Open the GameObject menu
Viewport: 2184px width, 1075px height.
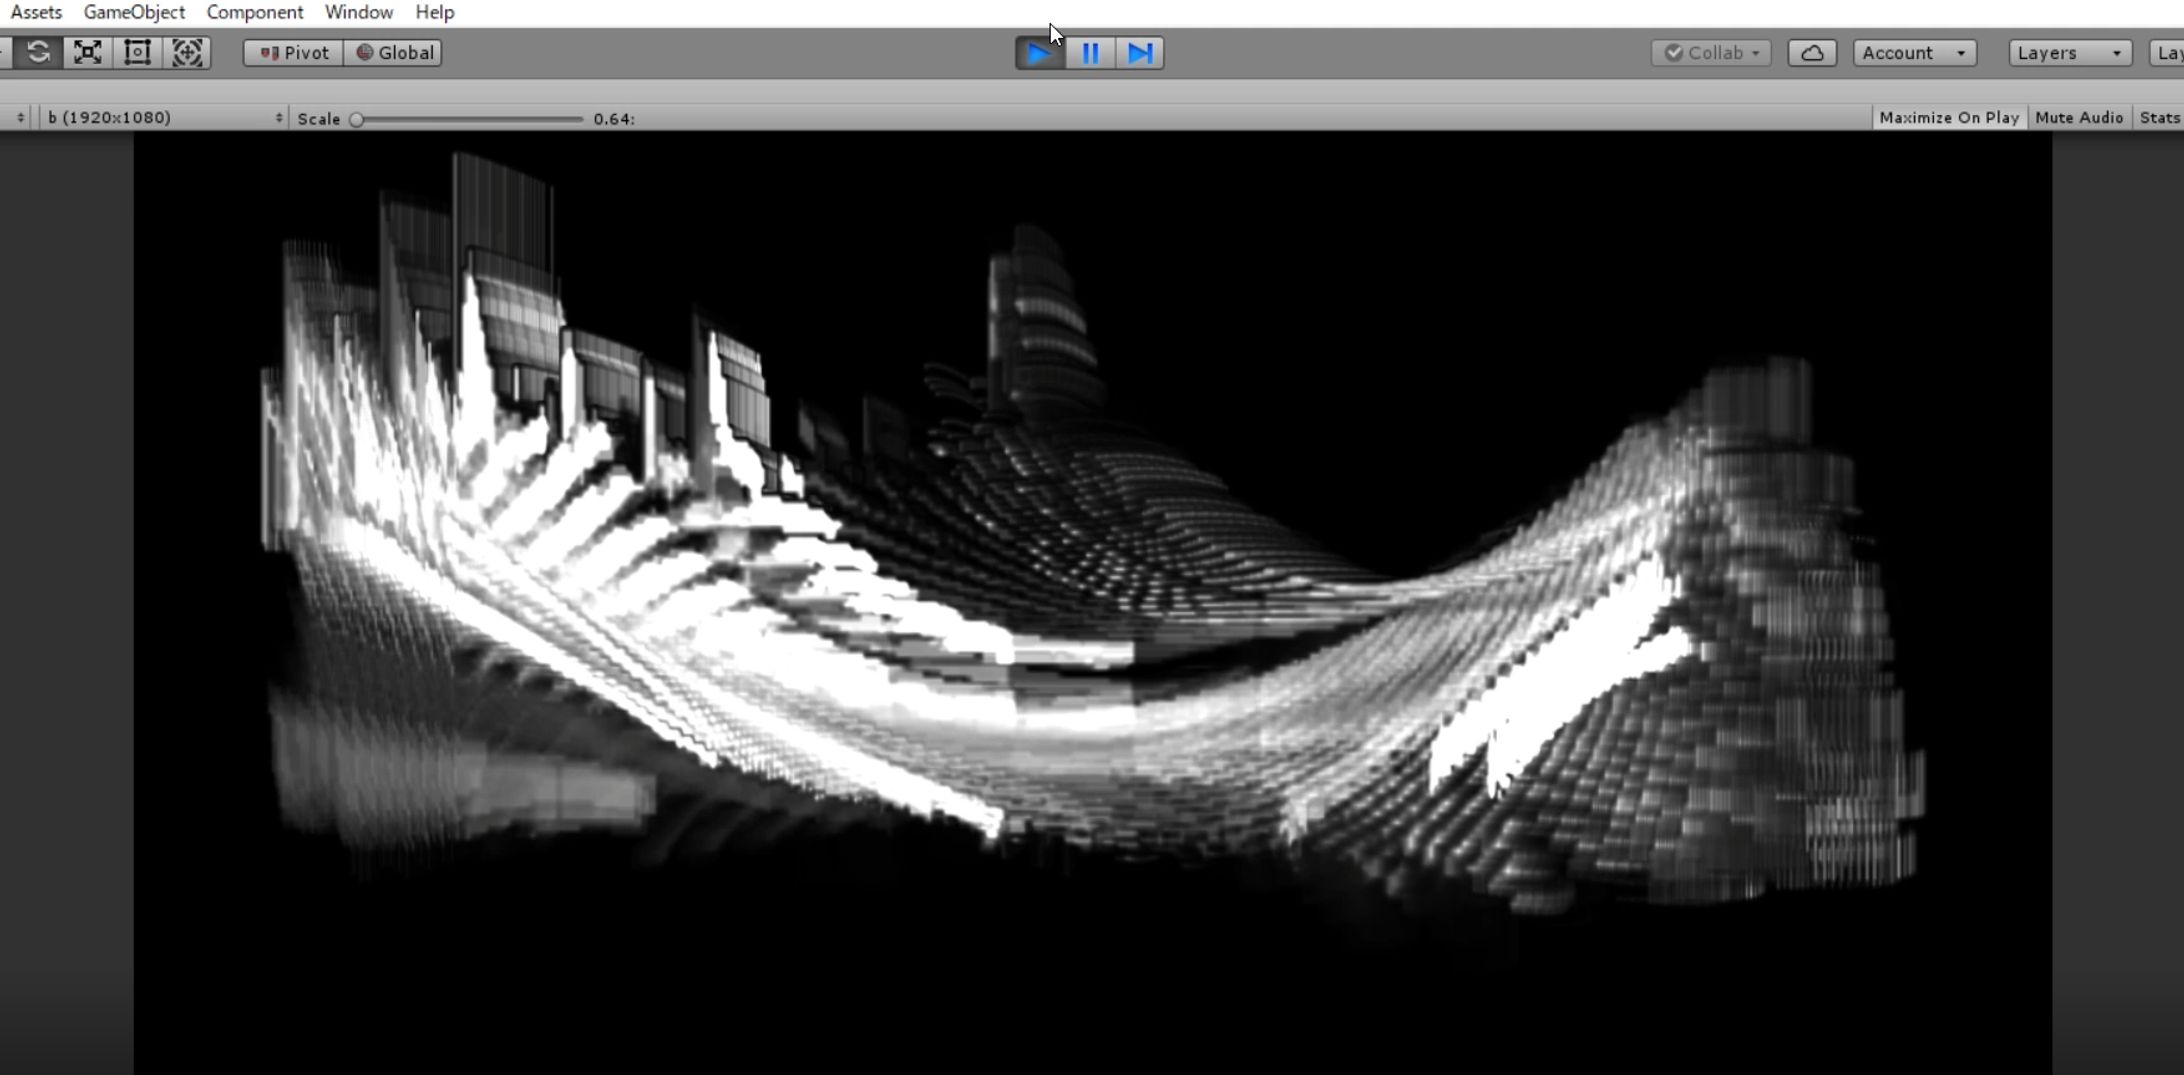pos(134,12)
